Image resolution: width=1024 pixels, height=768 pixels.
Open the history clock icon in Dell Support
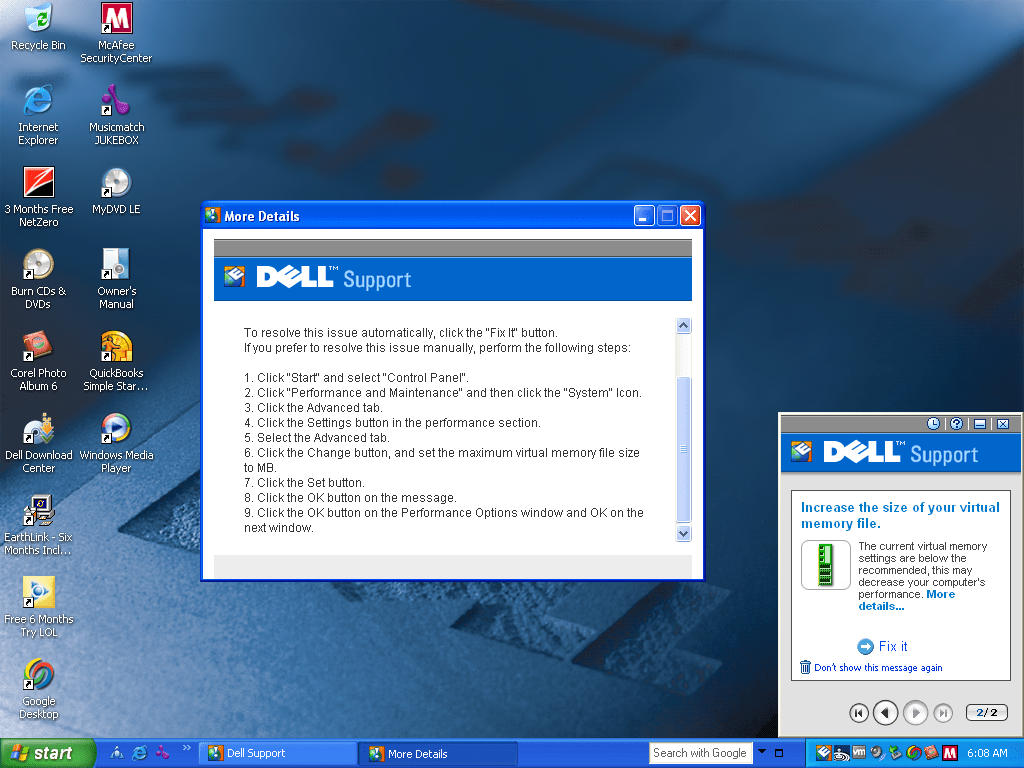[933, 424]
